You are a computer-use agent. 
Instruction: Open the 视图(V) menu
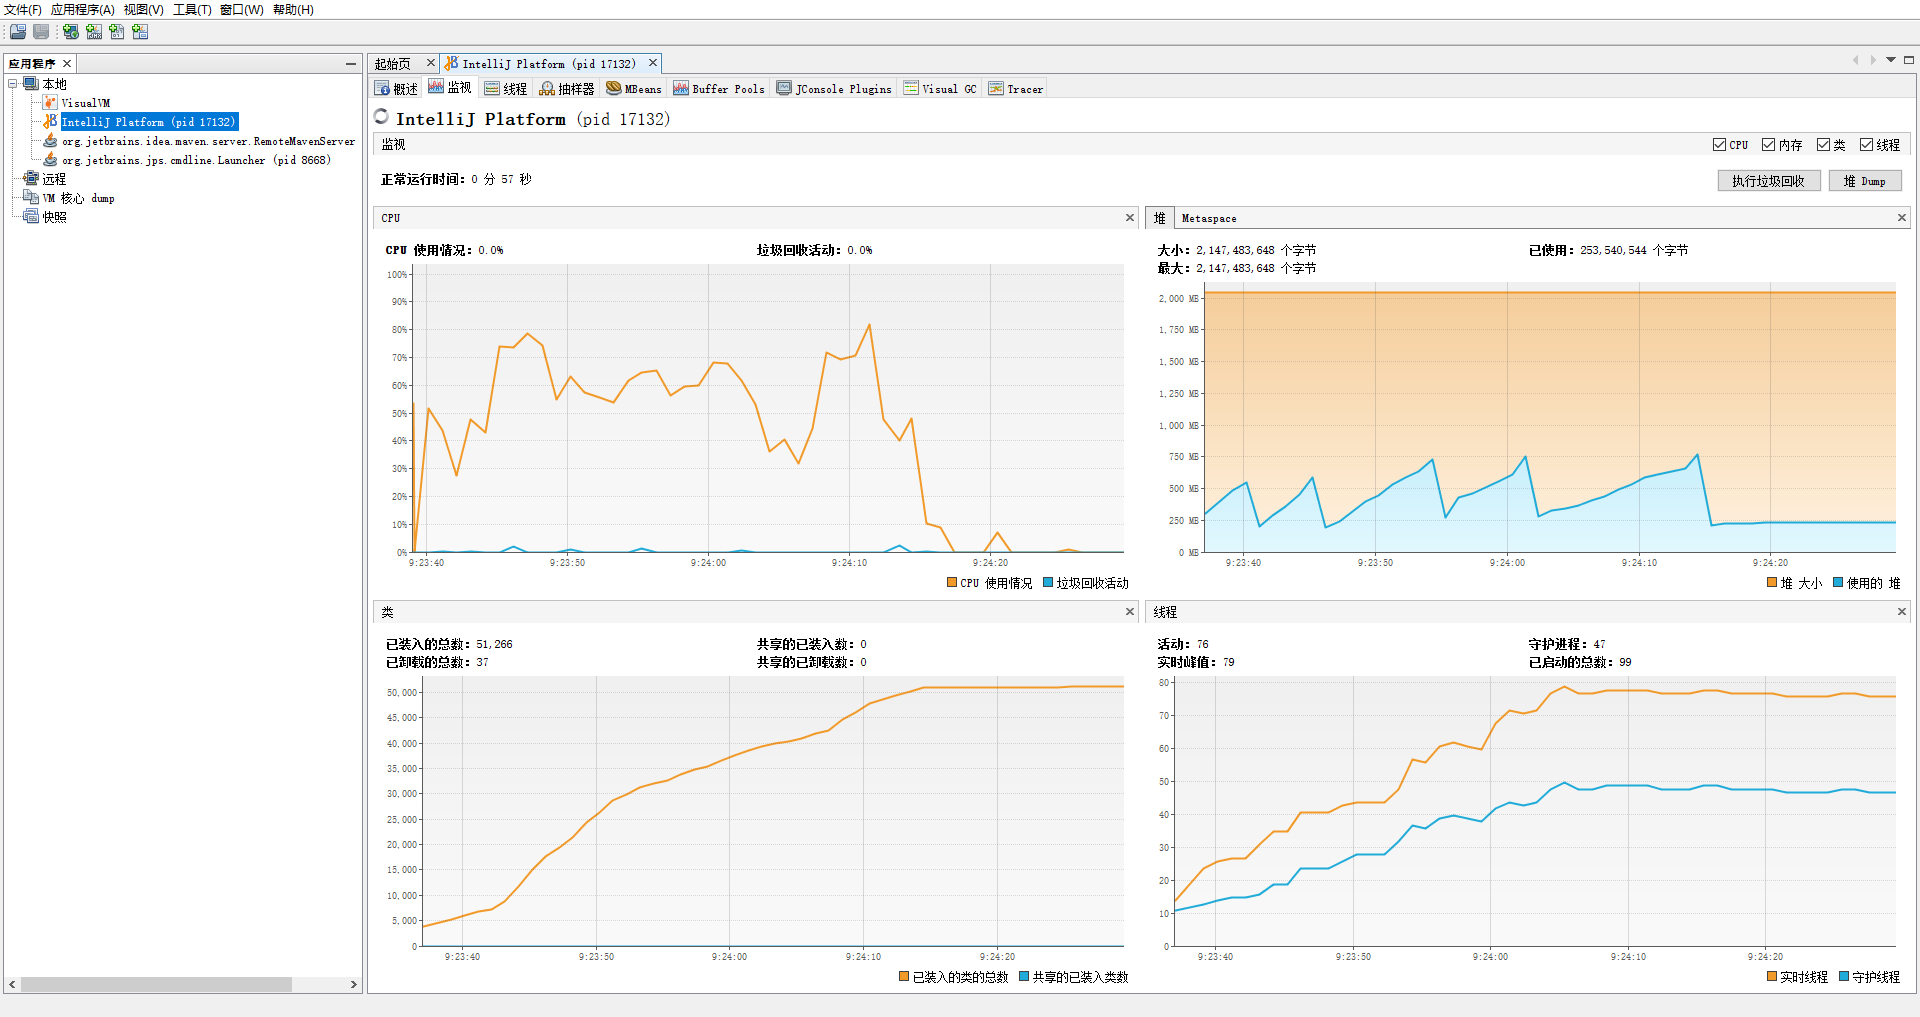[144, 10]
